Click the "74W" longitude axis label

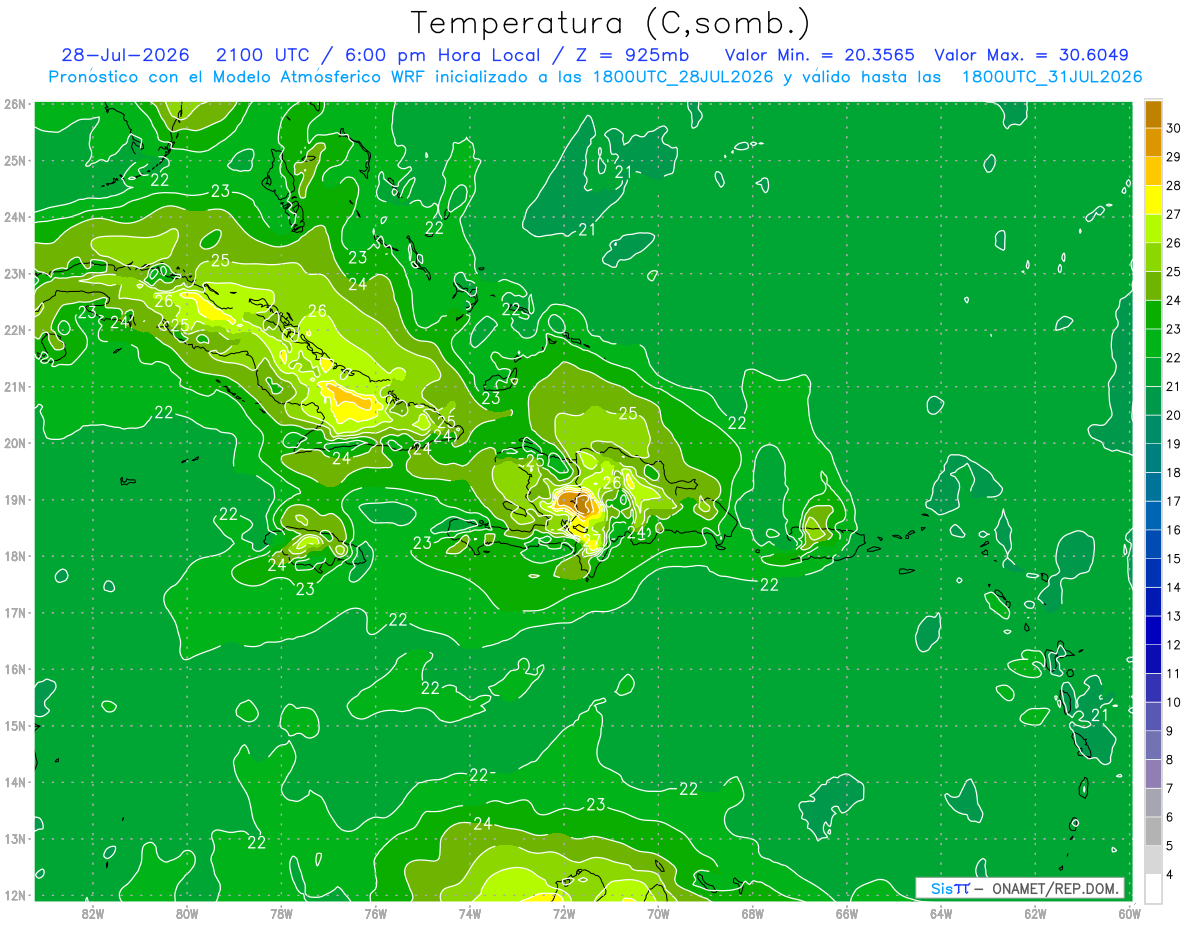coord(470,913)
